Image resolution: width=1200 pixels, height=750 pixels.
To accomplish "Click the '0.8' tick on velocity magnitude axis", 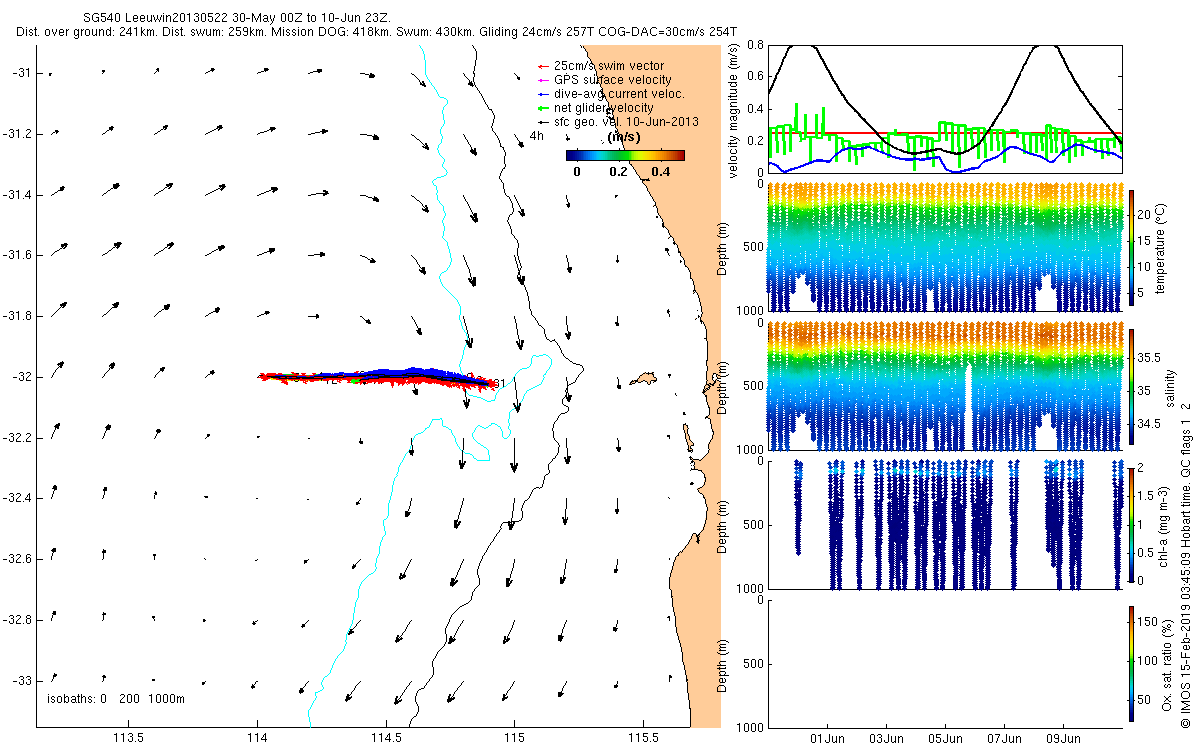I will click(x=755, y=45).
